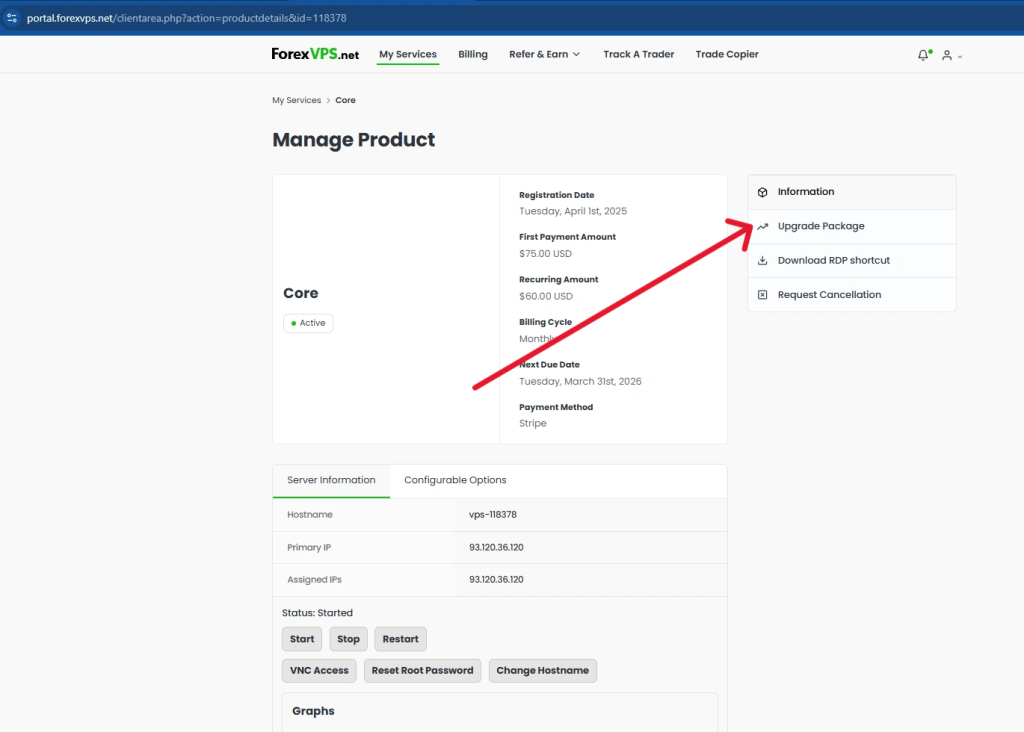Open the user account profile icon

tap(946, 55)
